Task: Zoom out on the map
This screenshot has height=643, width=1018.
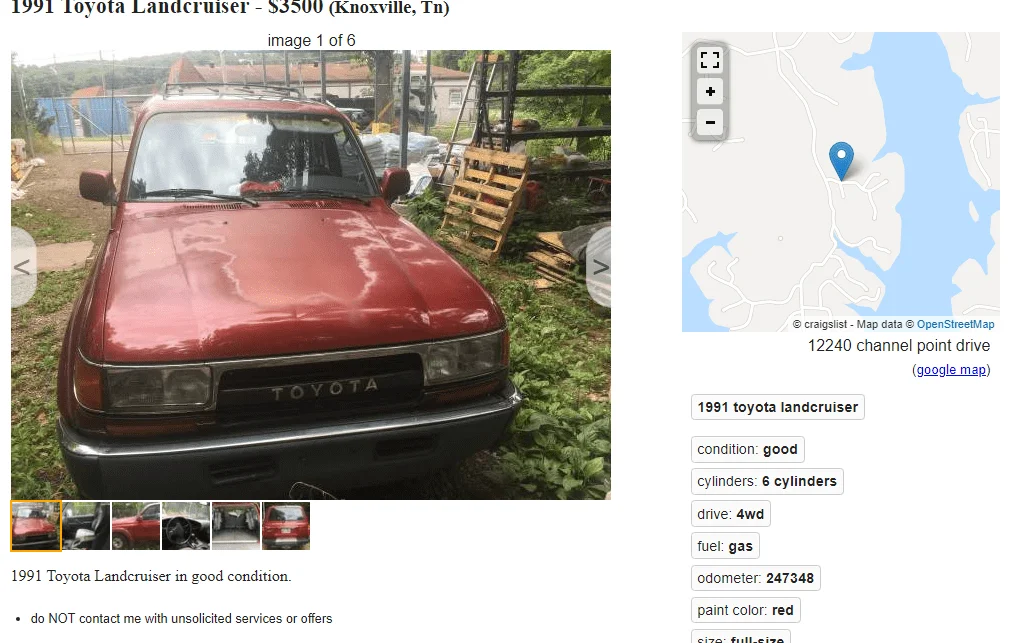Action: [x=710, y=122]
